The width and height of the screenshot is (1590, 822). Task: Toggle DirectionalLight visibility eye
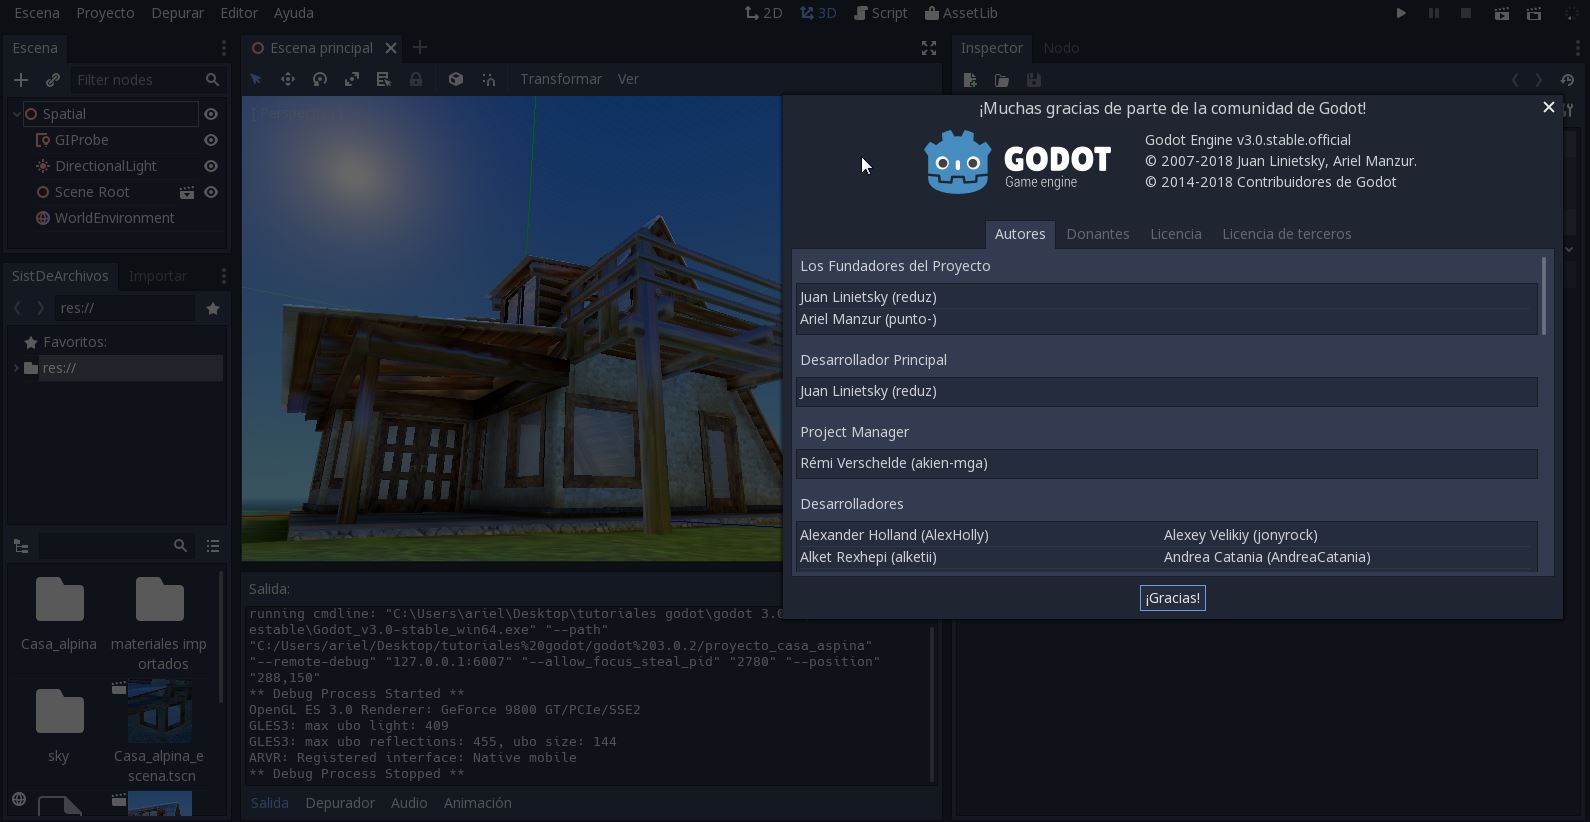pos(211,166)
